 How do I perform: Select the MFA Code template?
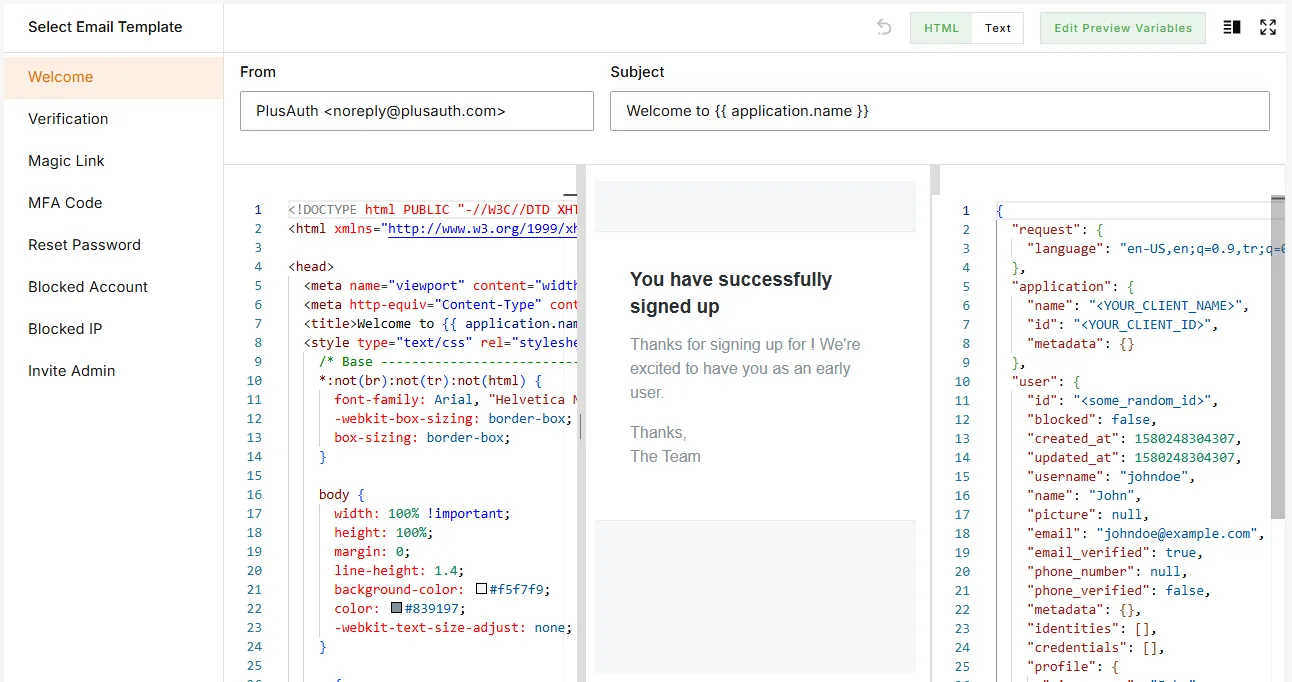(x=65, y=203)
